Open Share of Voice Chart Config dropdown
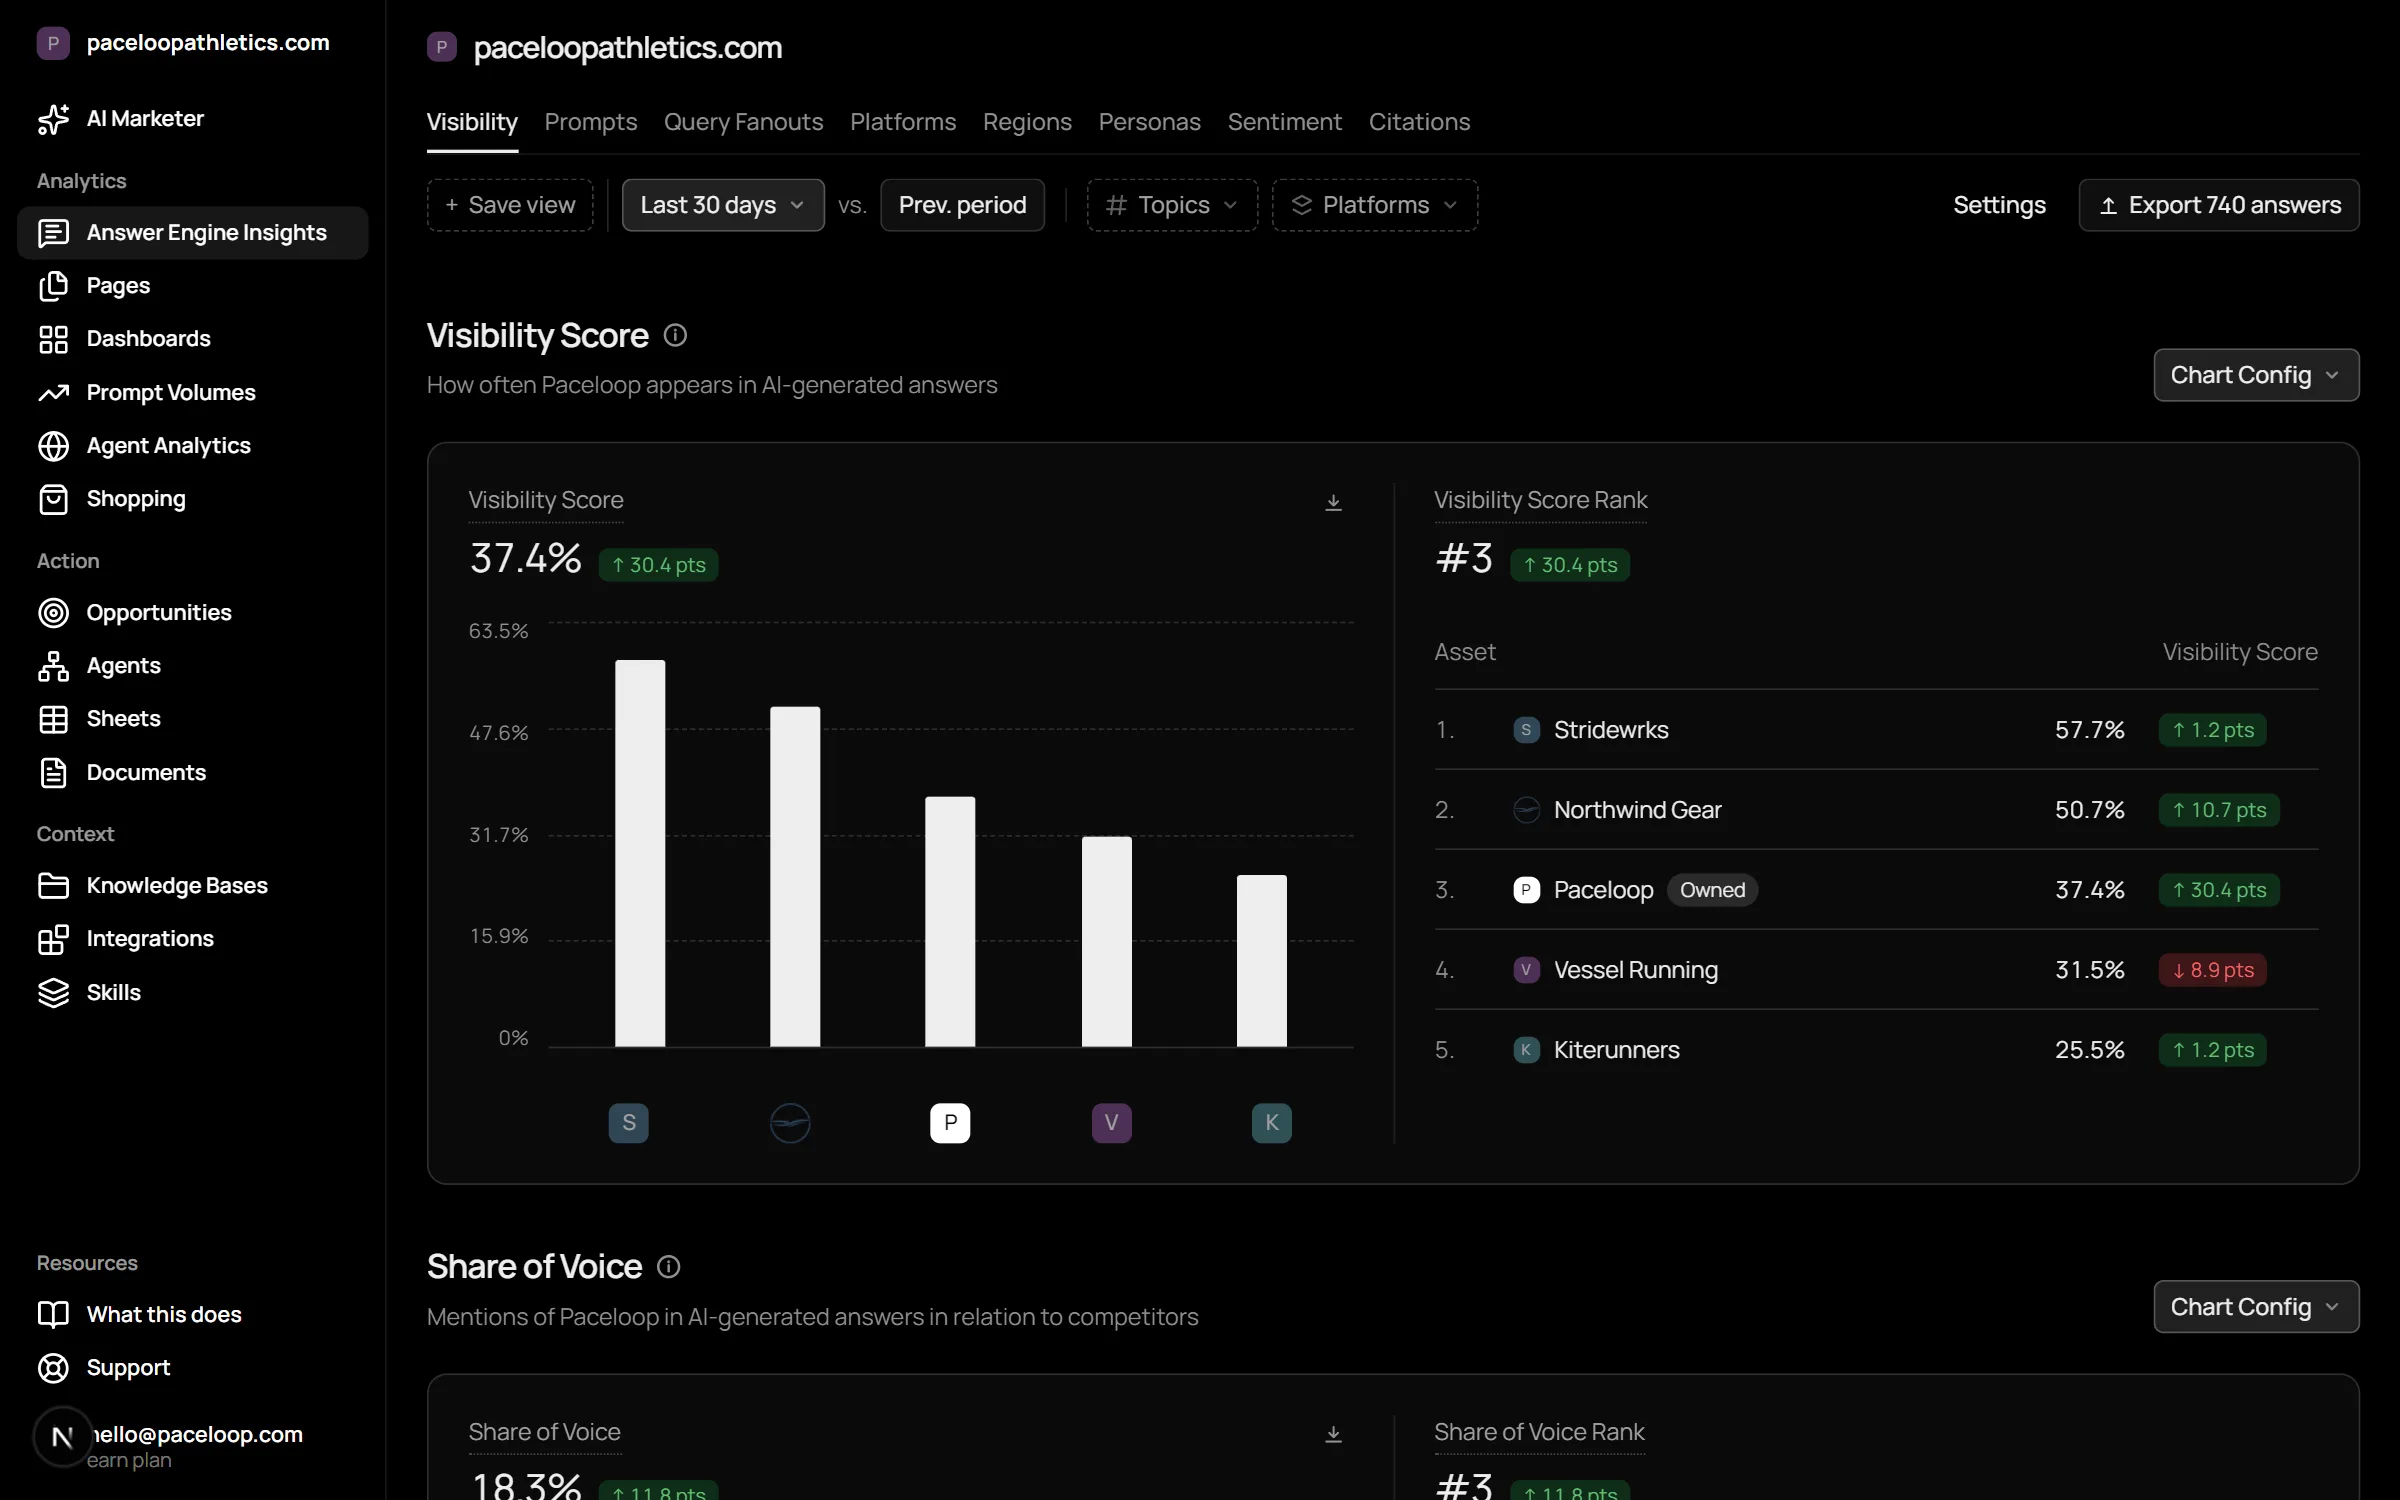2400x1500 pixels. coord(2256,1307)
